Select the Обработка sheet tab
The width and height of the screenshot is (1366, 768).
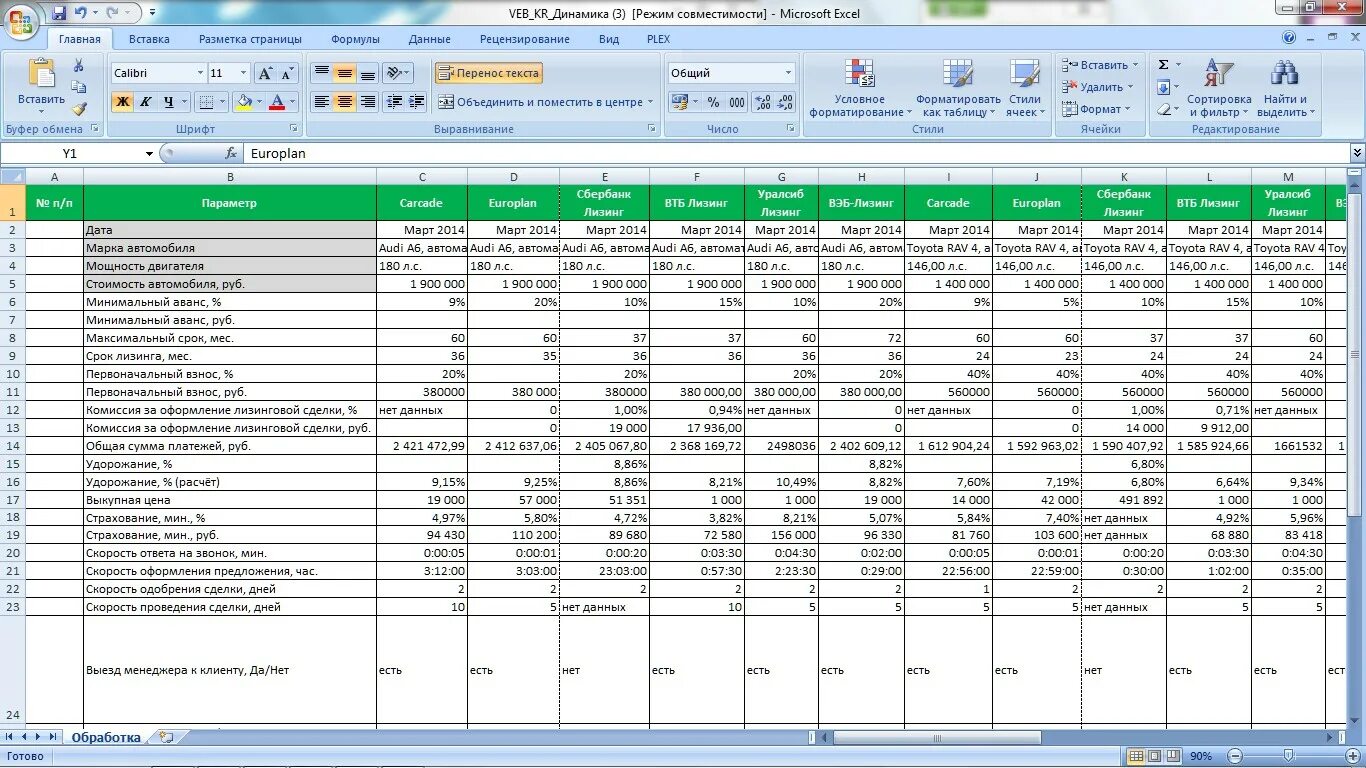(105, 737)
